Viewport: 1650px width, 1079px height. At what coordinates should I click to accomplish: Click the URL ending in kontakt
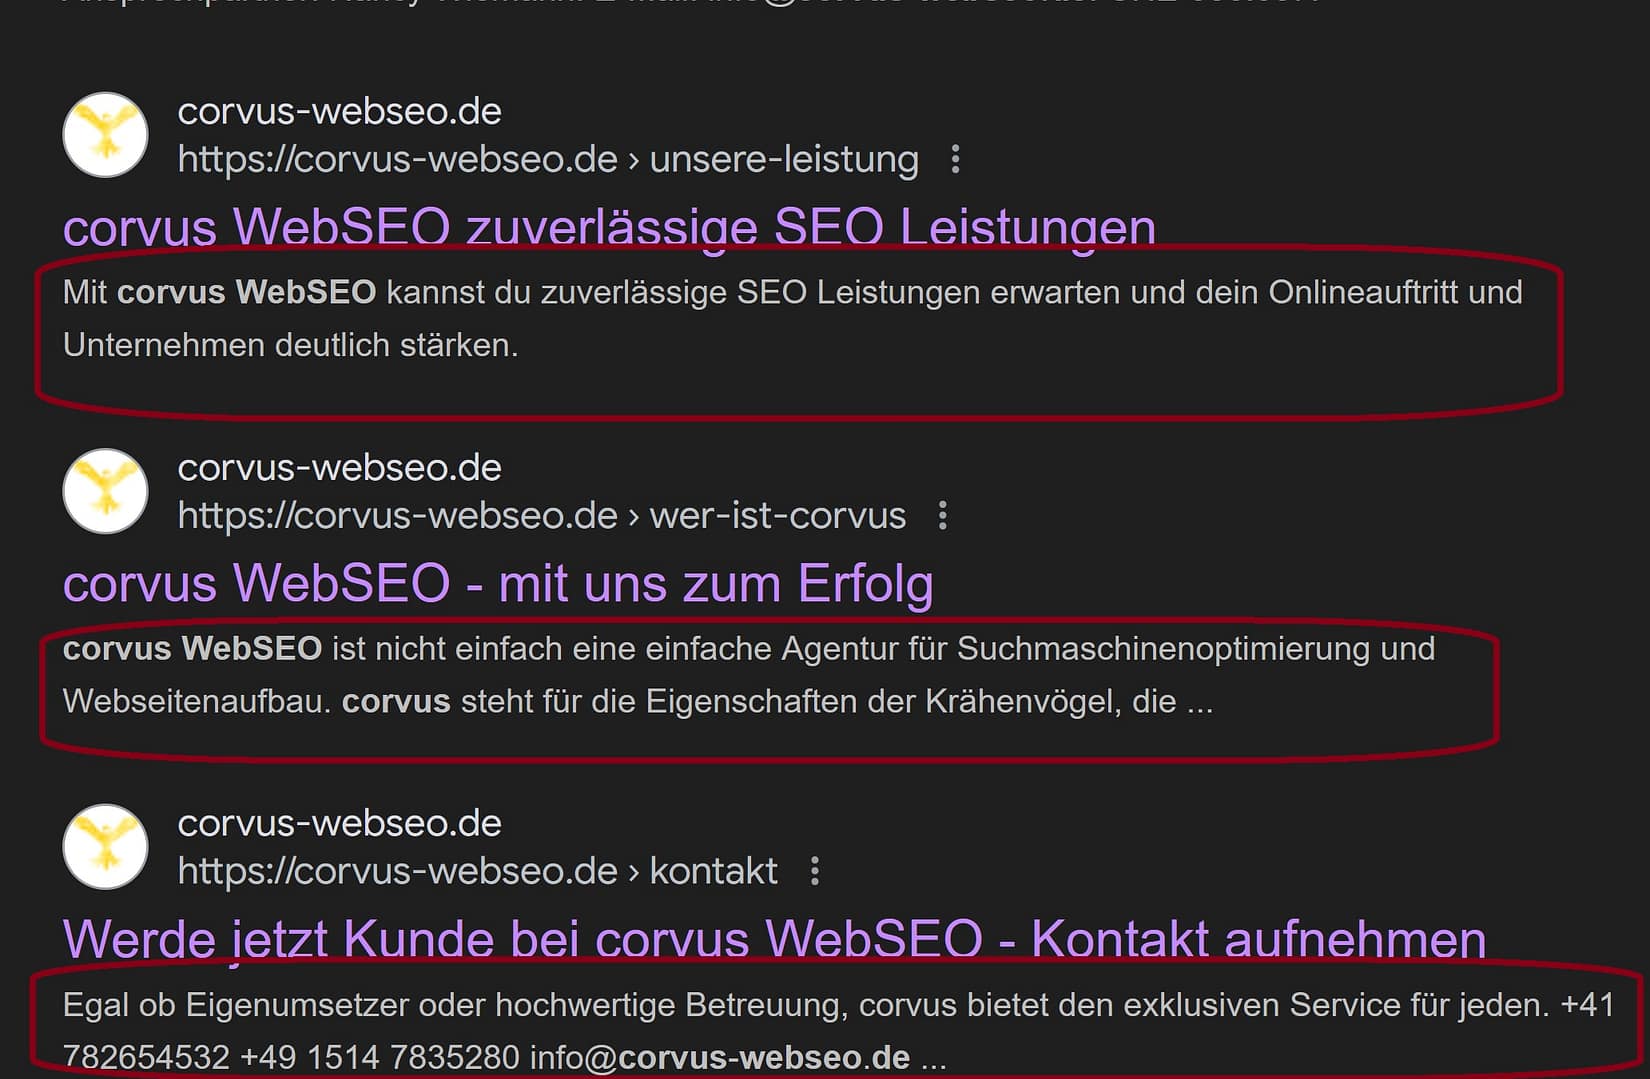click(x=478, y=871)
